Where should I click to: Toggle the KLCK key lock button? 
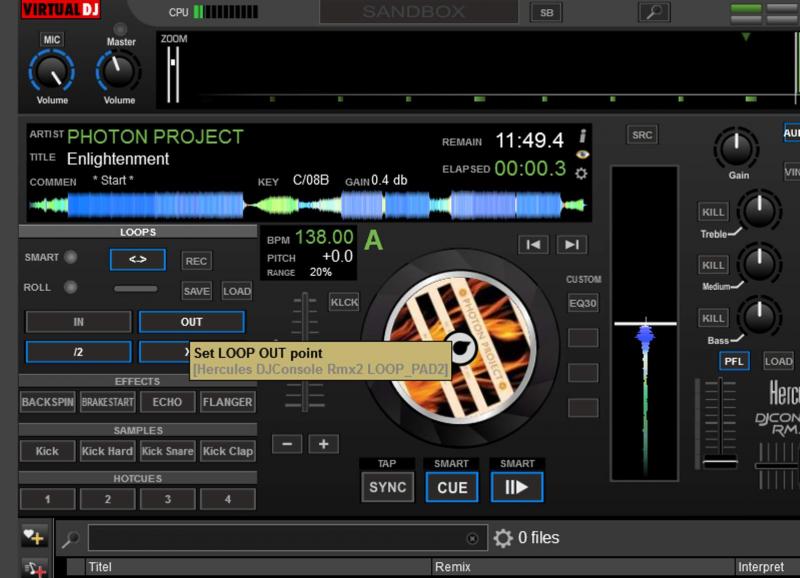(344, 302)
